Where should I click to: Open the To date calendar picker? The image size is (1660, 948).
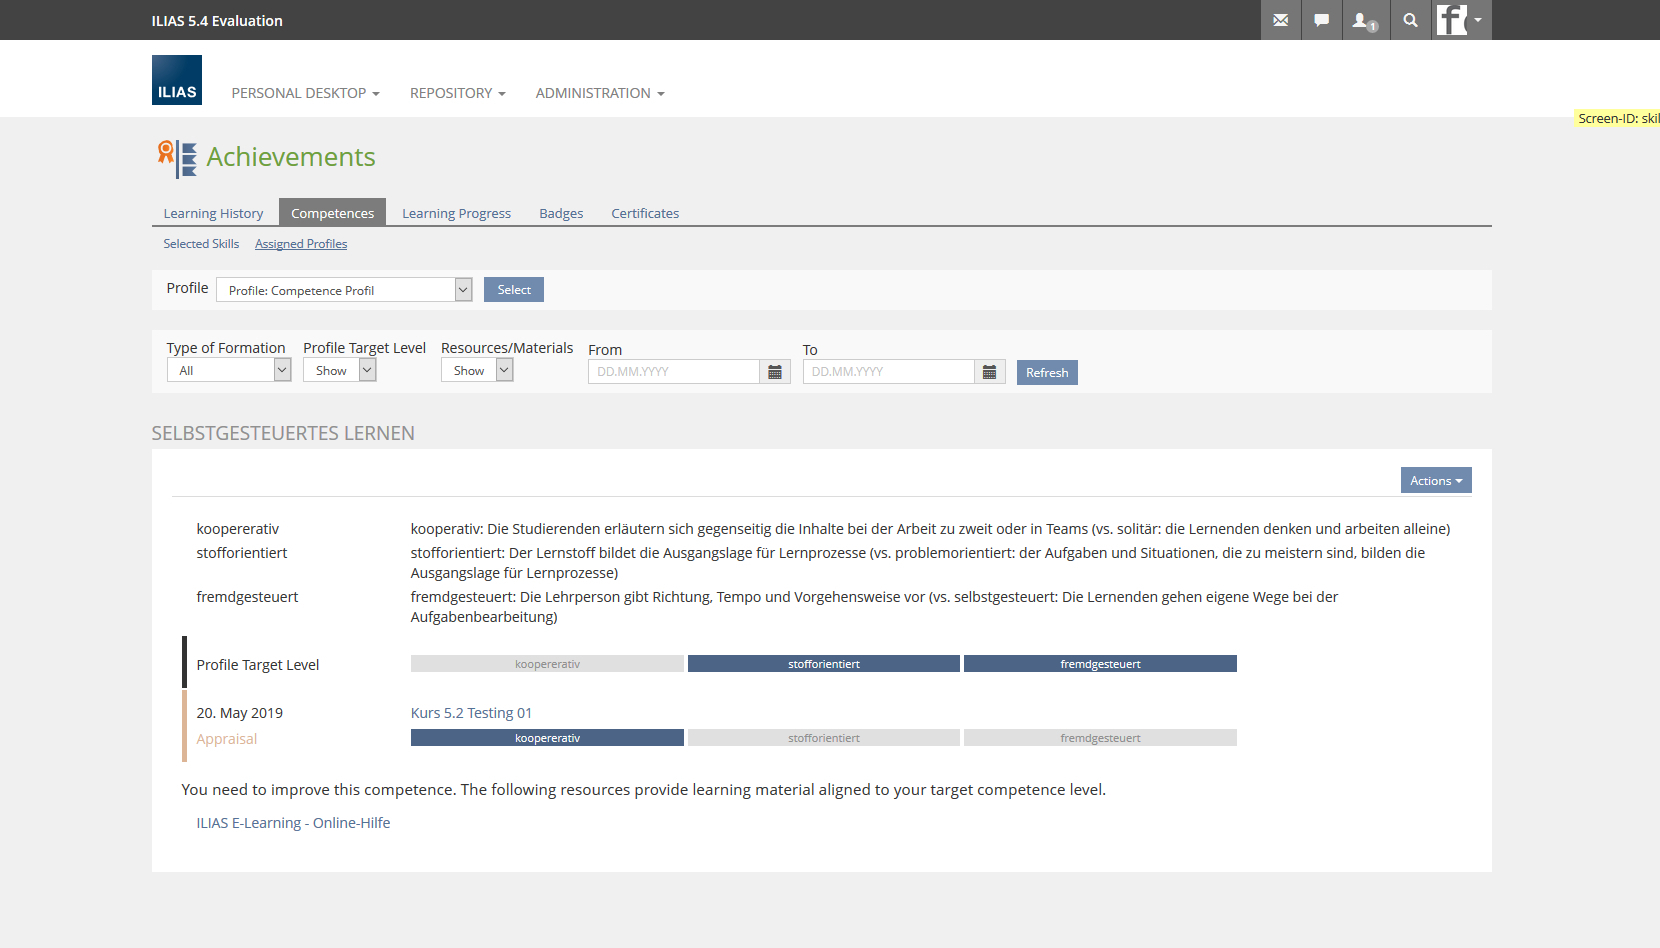pos(989,372)
